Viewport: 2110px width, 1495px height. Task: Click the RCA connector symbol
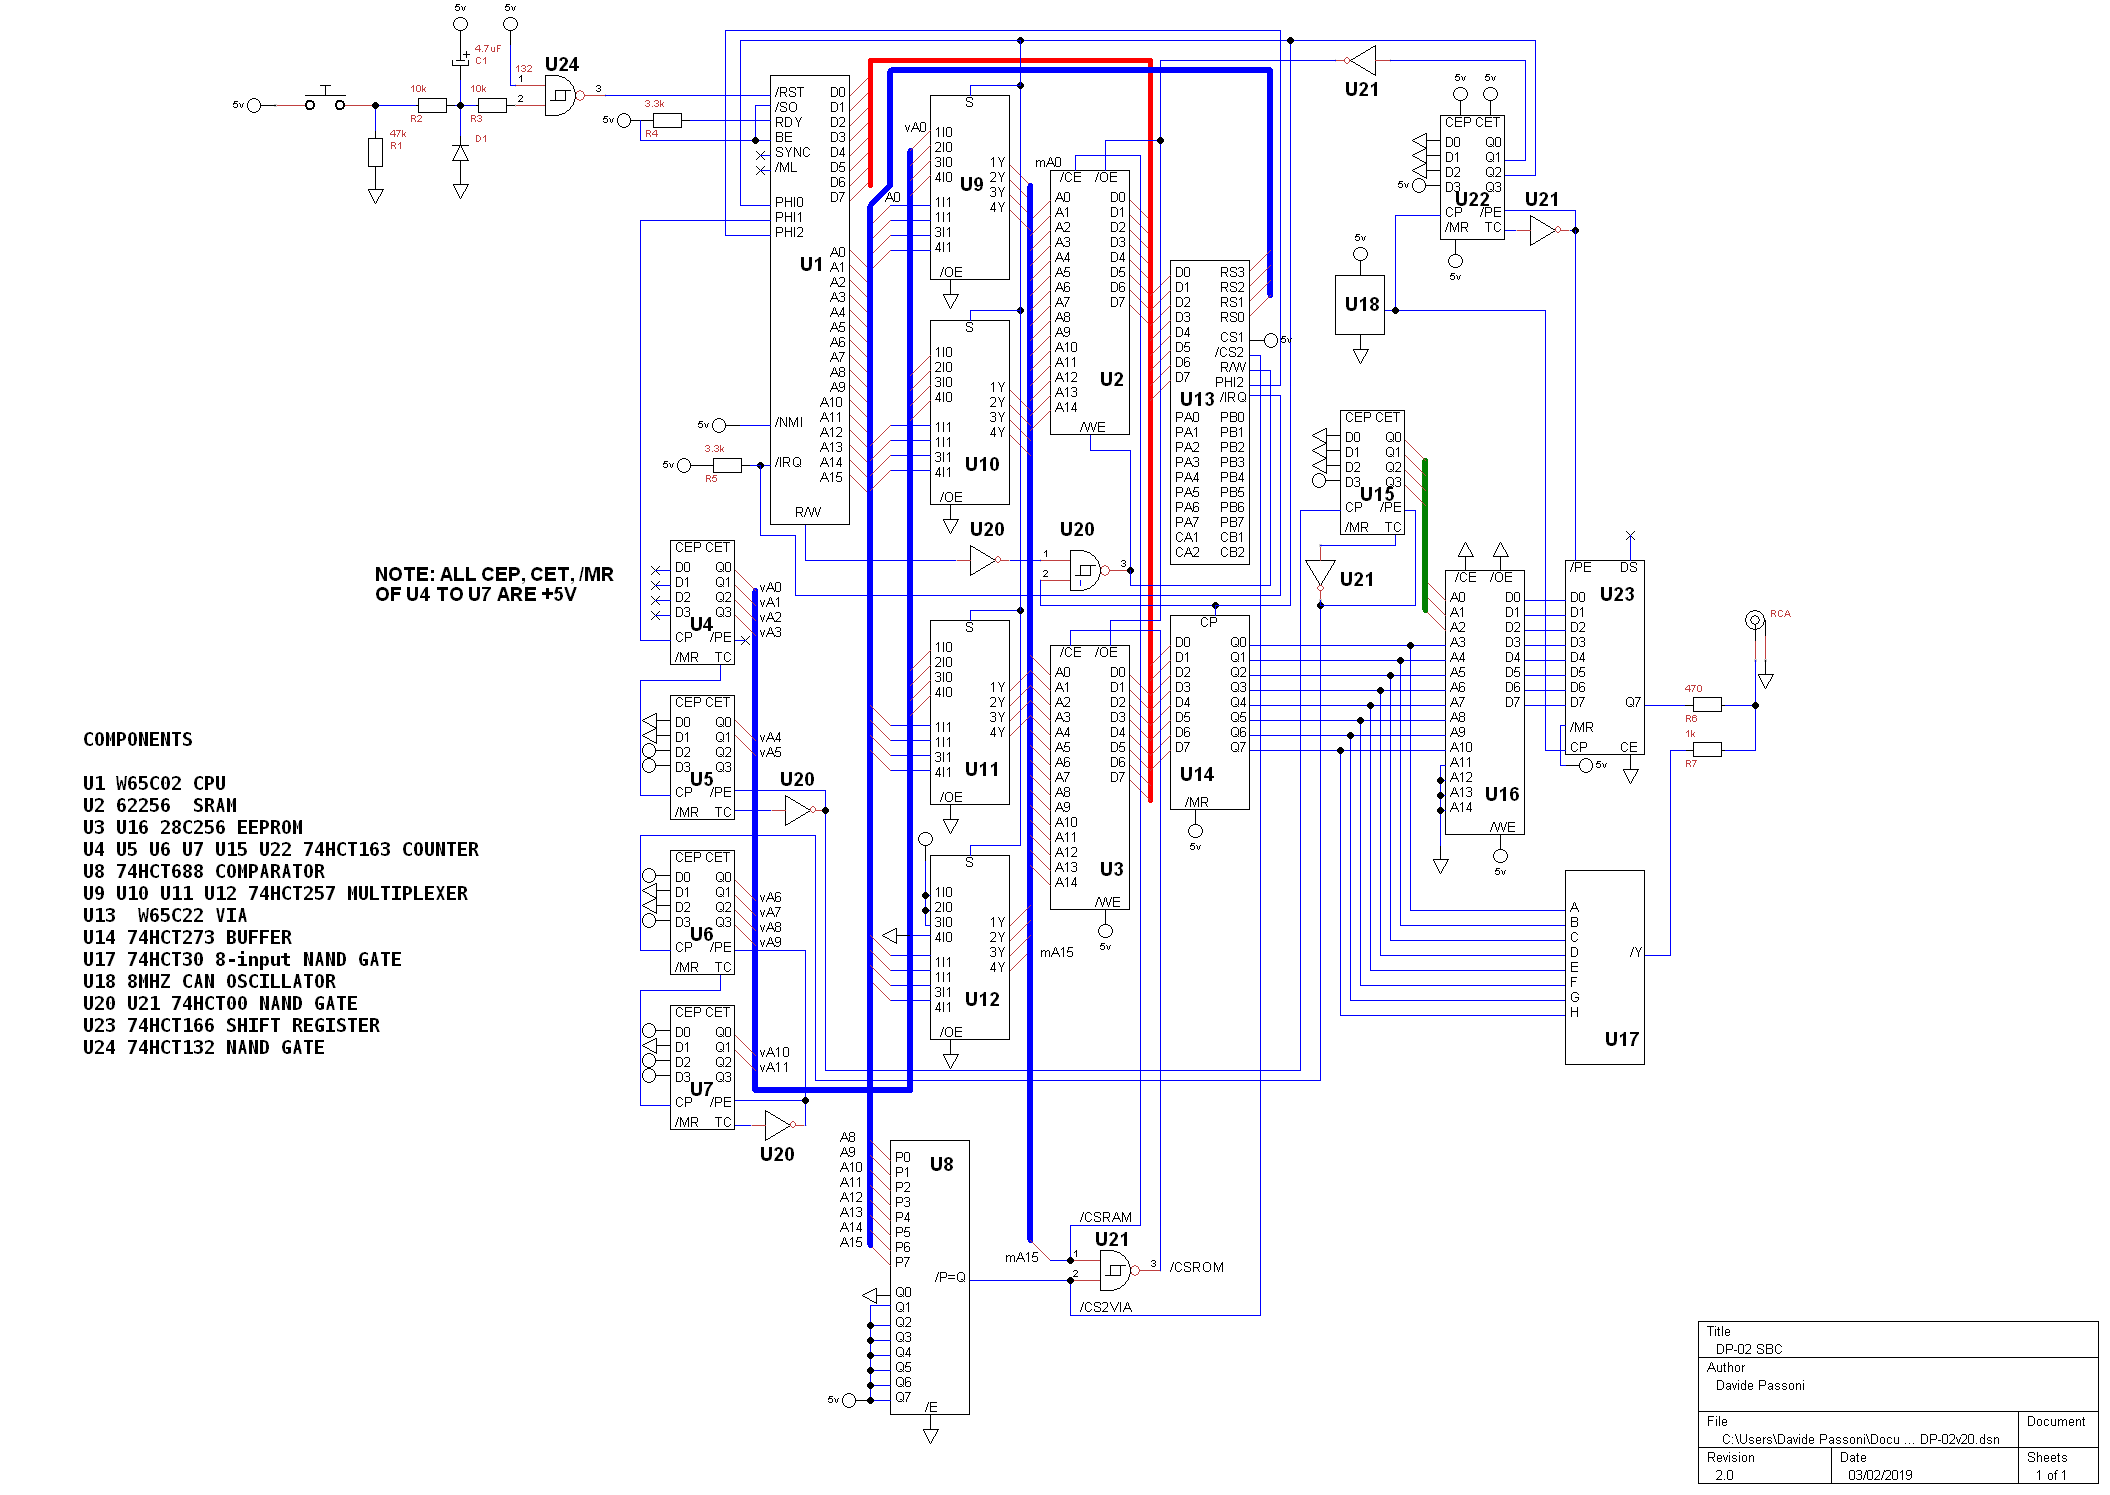(1754, 620)
